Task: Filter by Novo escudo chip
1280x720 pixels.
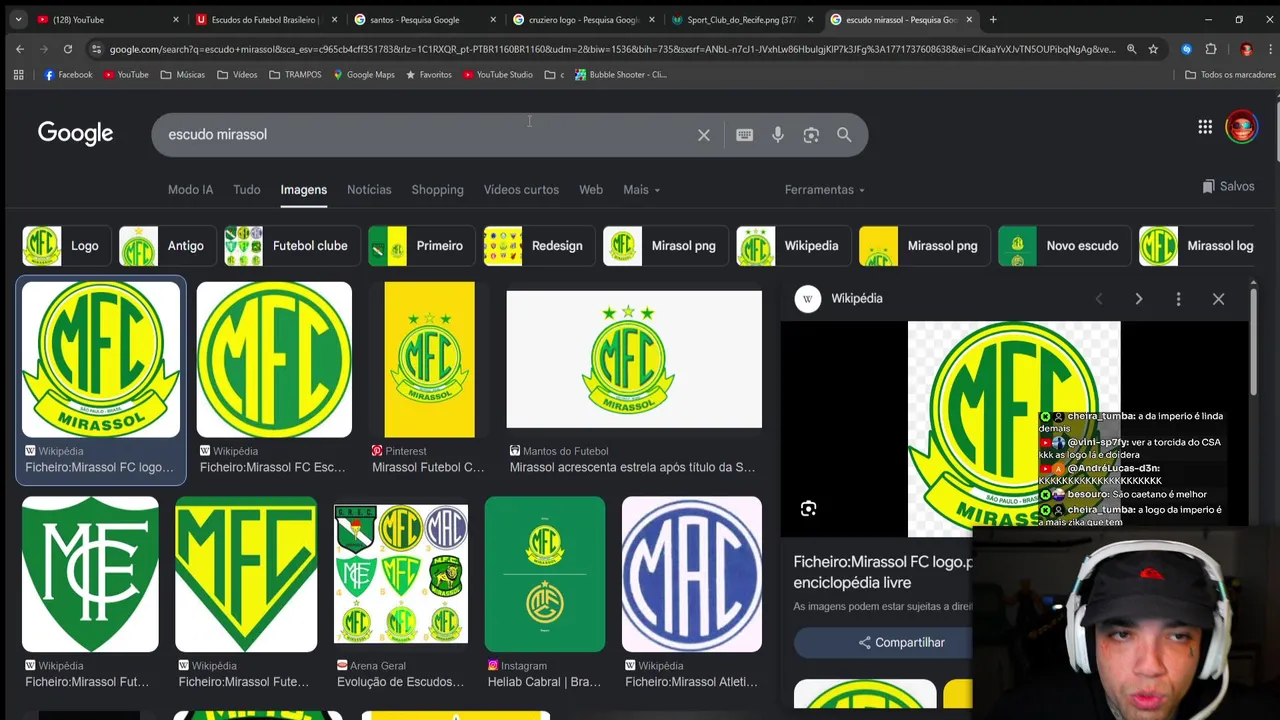Action: (x=1065, y=246)
